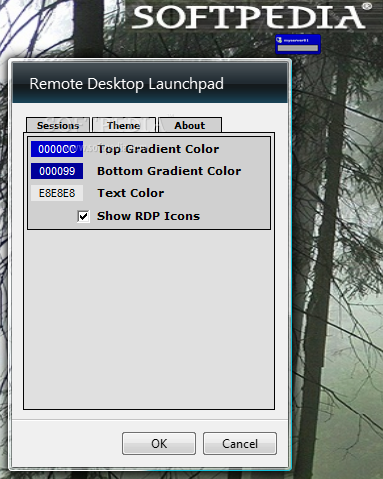Screen dimensions: 383x479
Task: Open the About tab
Action: coord(190,125)
